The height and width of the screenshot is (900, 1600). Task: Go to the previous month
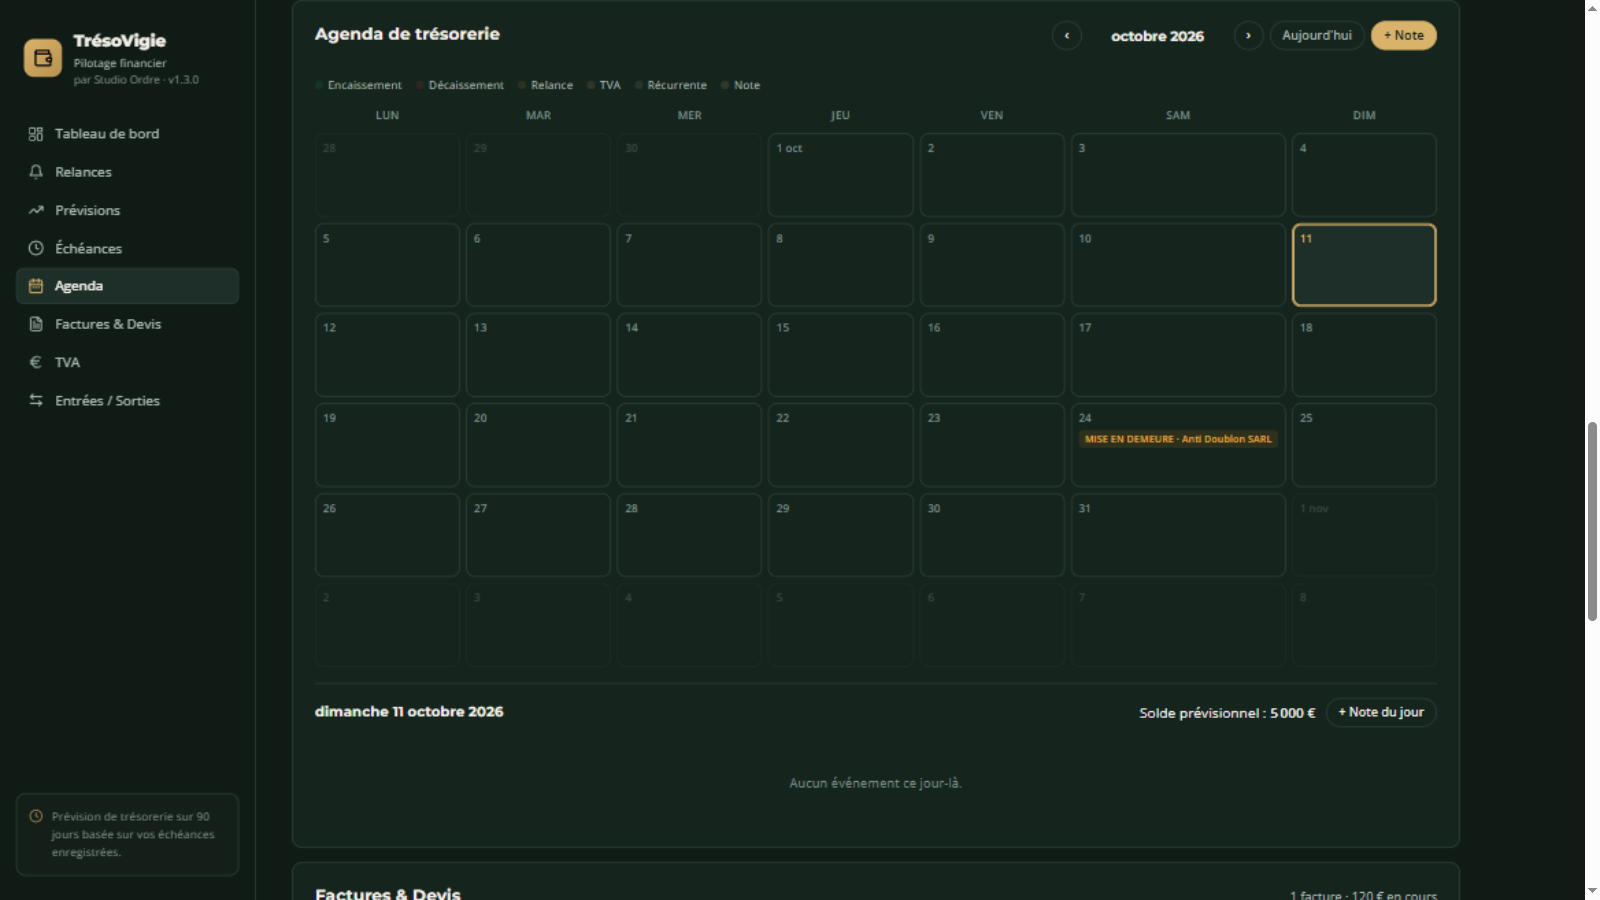(x=1067, y=36)
